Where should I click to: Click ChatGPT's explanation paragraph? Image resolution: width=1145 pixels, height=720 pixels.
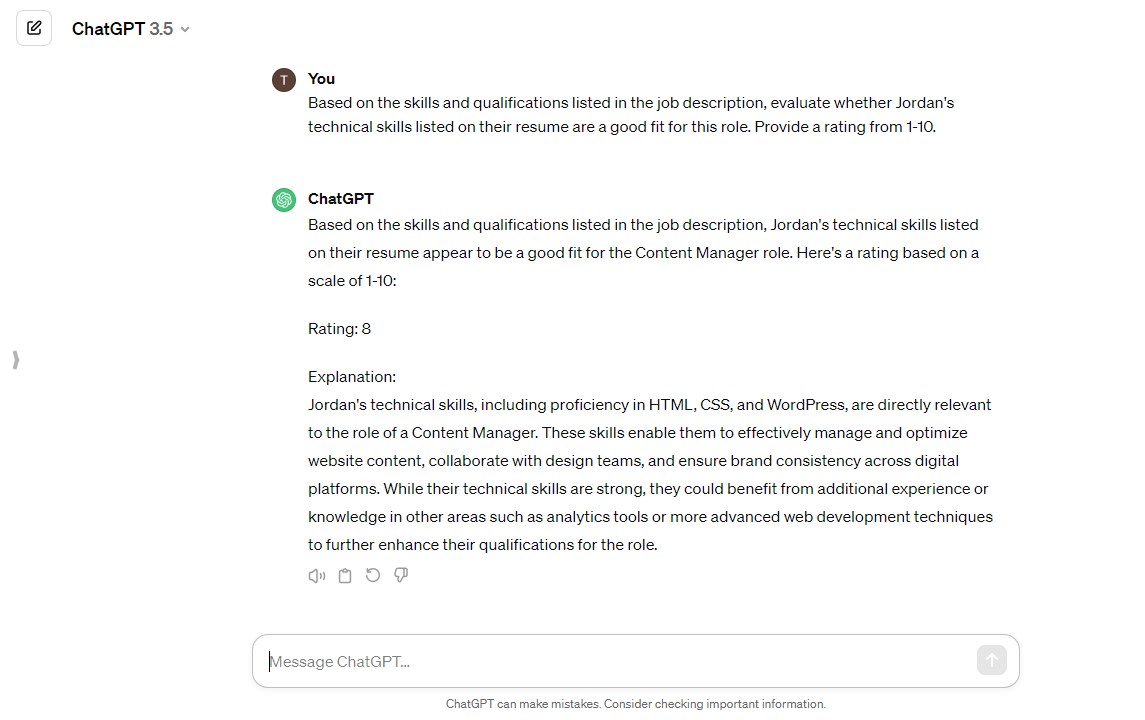[x=648, y=474]
